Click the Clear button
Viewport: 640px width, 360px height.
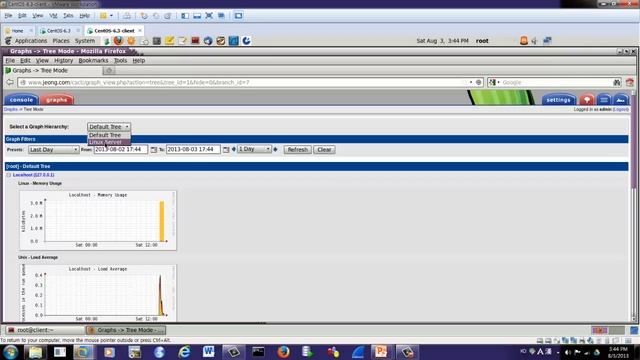coord(324,150)
